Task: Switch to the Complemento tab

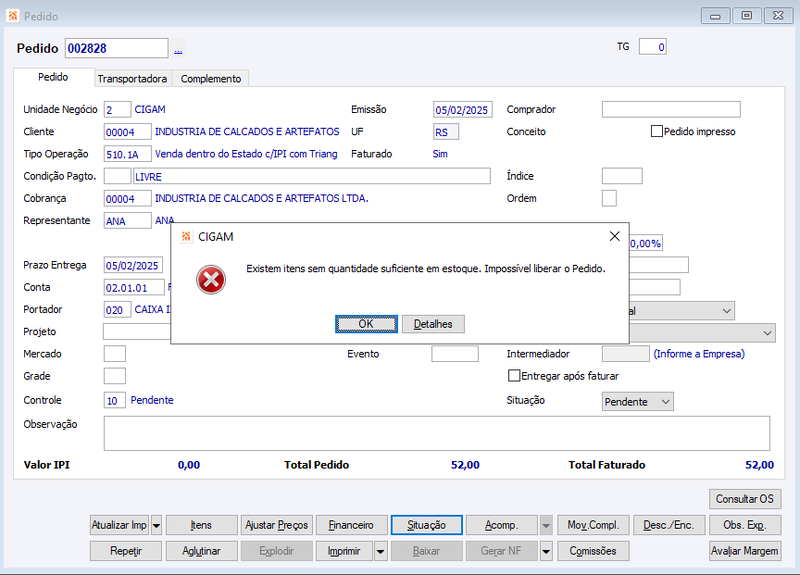Action: [x=211, y=79]
